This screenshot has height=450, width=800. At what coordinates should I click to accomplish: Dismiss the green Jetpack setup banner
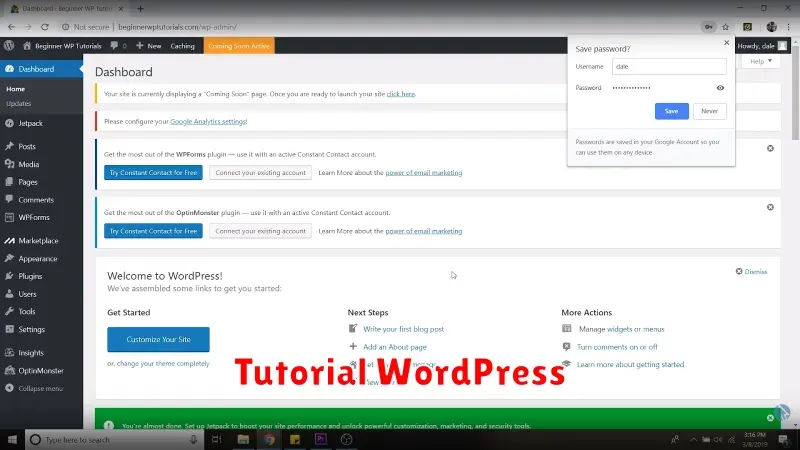pos(770,418)
